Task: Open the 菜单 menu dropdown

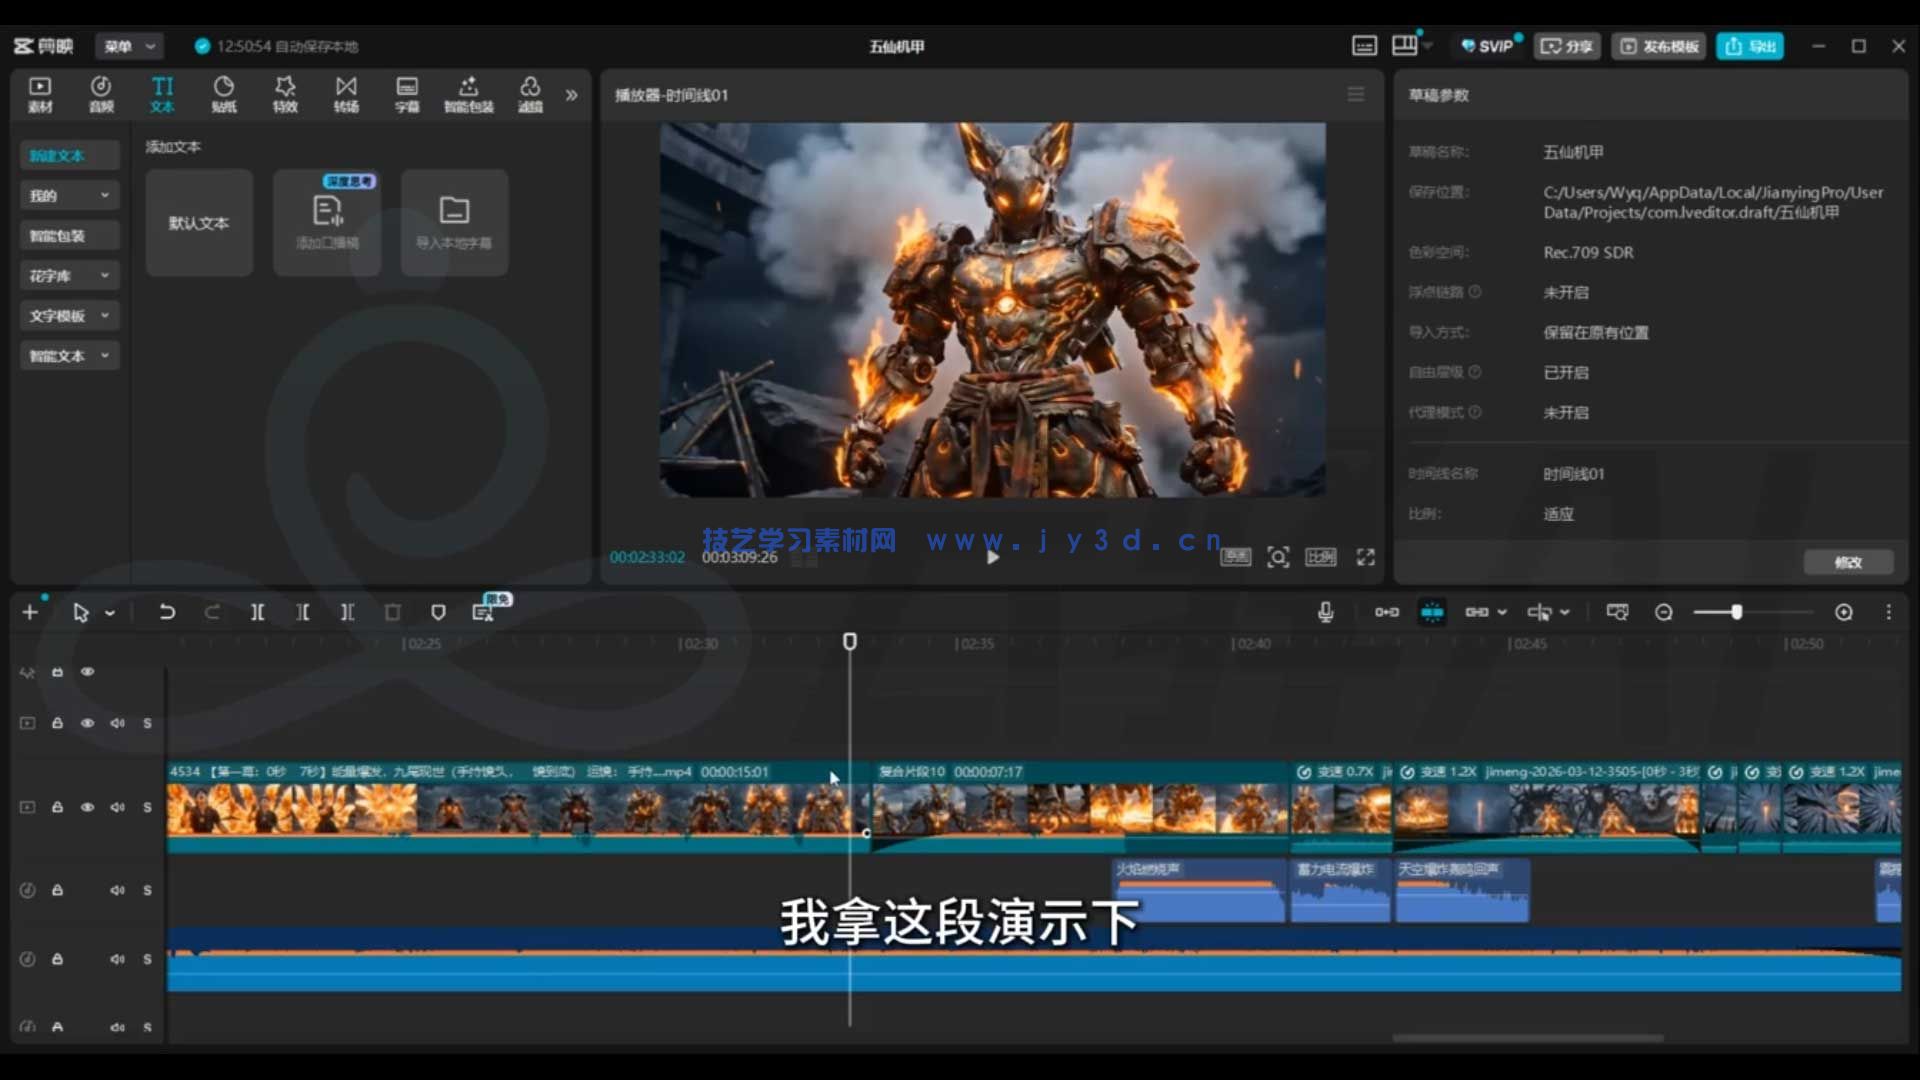Action: (x=130, y=46)
